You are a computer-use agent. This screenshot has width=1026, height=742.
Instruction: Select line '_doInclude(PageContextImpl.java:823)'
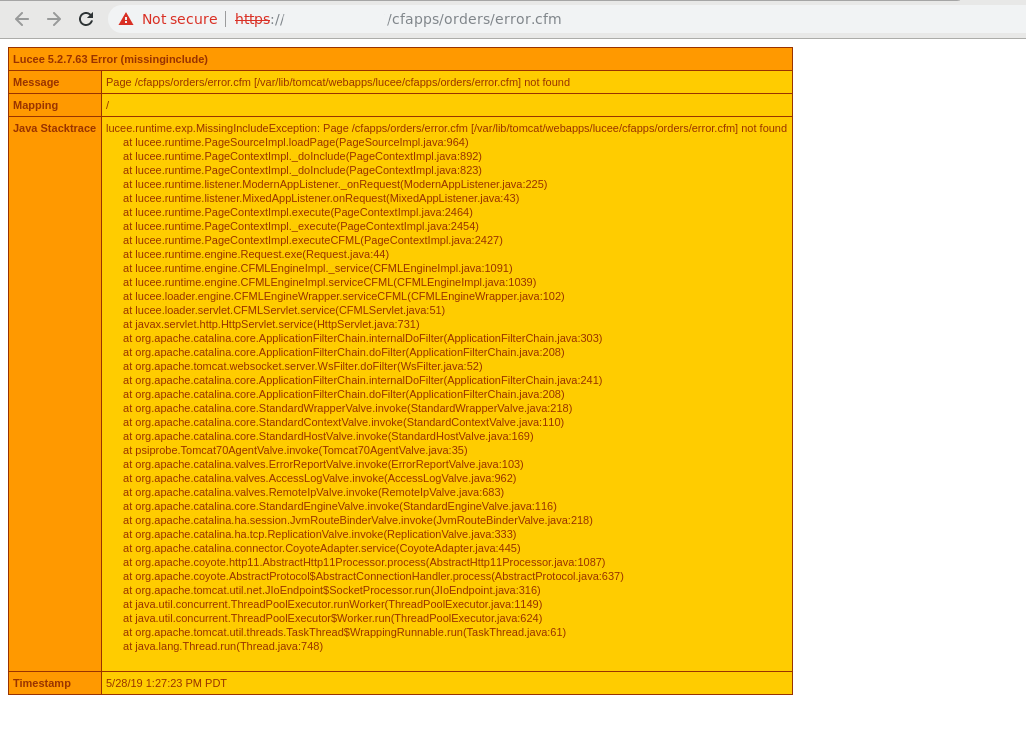tap(302, 170)
